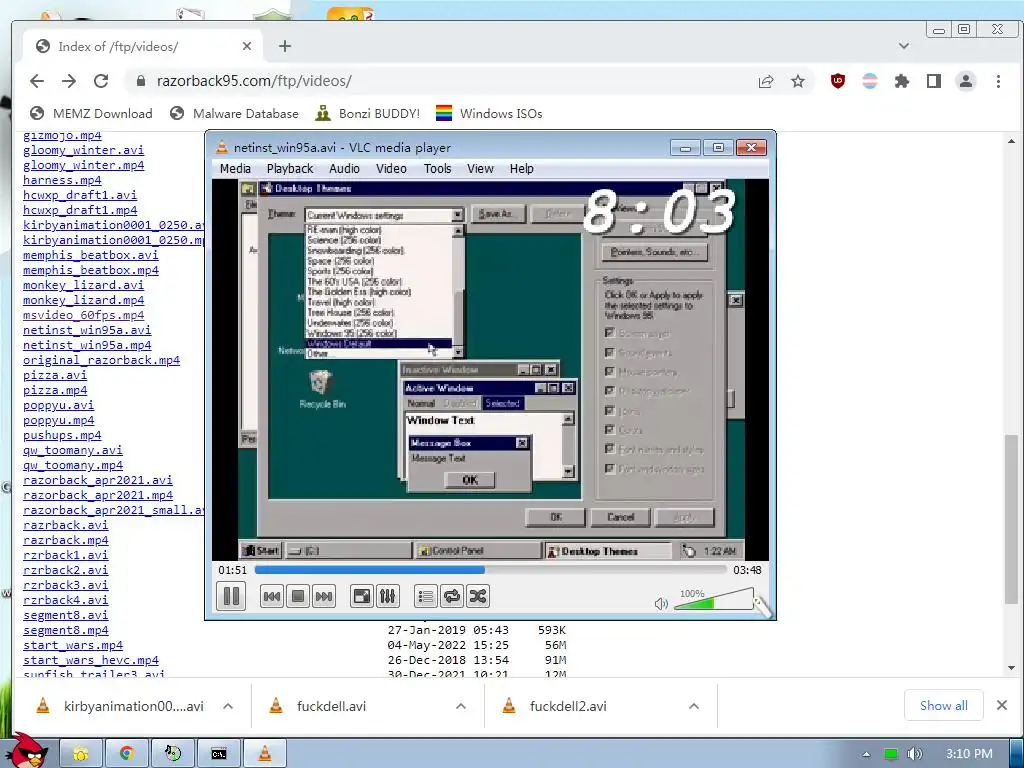Open file explorer taskbar icon
Image resolution: width=1024 pixels, height=768 pixels.
pos(81,754)
